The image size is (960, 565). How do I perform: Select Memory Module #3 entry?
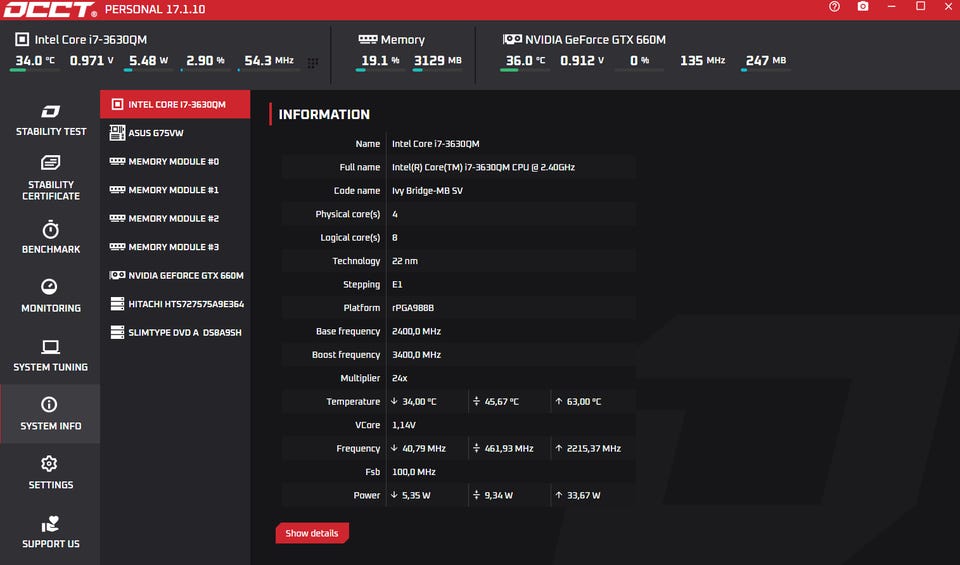(175, 247)
